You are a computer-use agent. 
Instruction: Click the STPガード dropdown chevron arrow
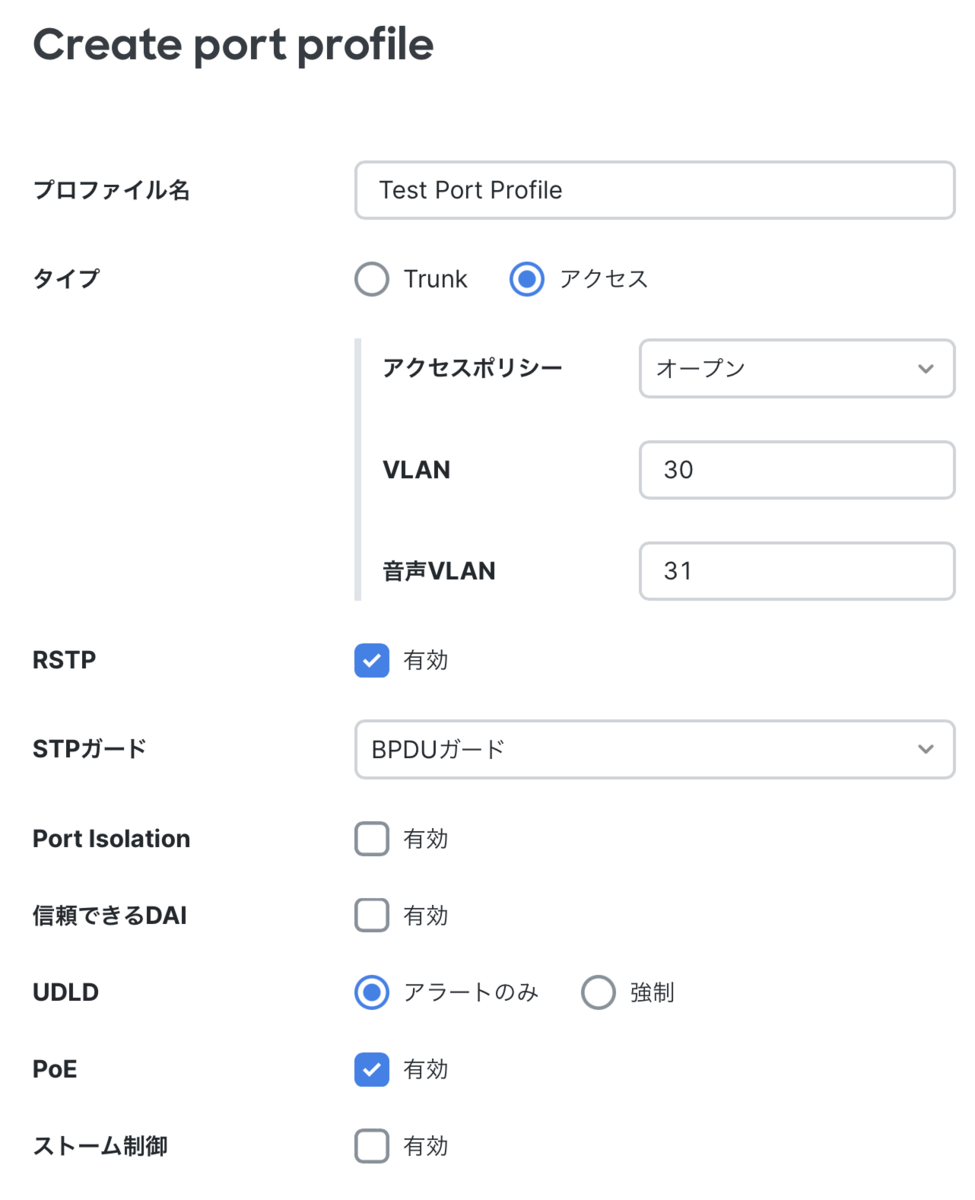pyautogui.click(x=925, y=749)
